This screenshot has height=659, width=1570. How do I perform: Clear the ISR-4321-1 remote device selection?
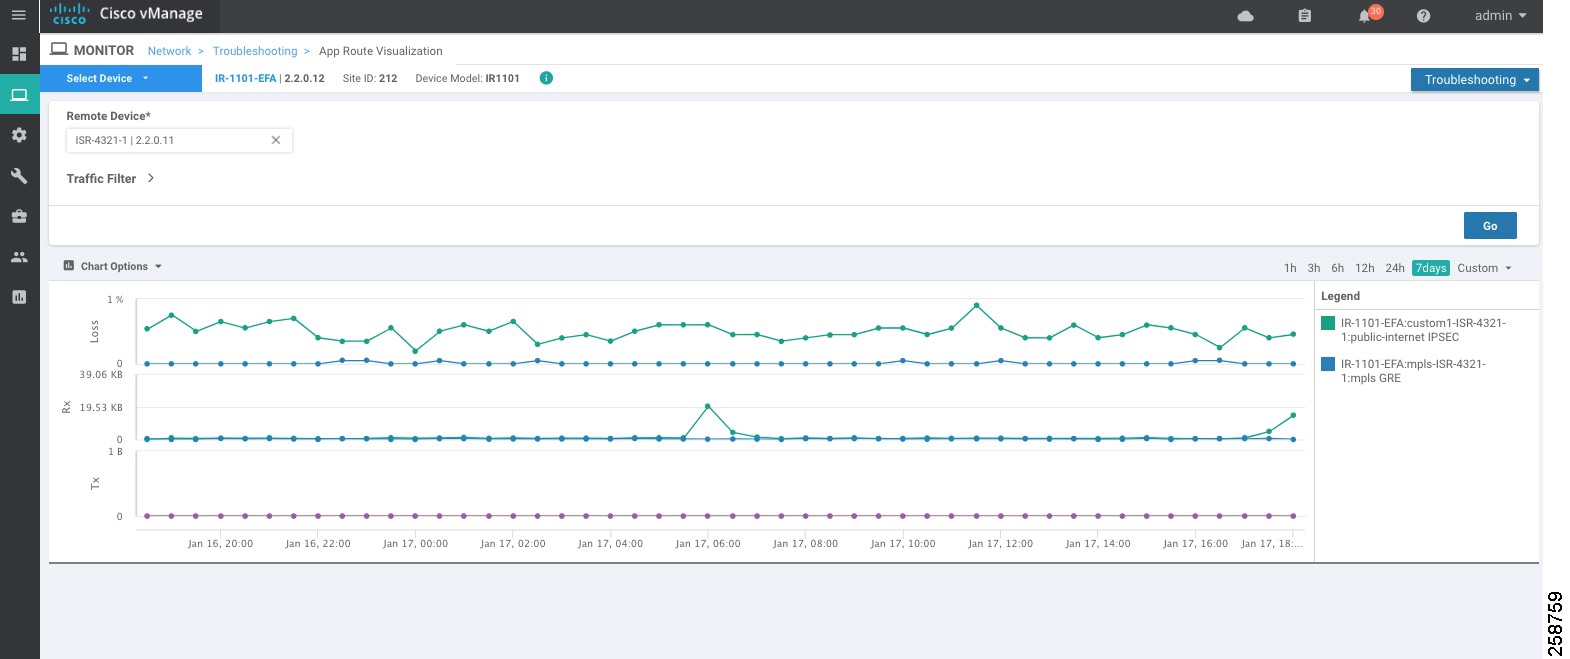pos(276,140)
